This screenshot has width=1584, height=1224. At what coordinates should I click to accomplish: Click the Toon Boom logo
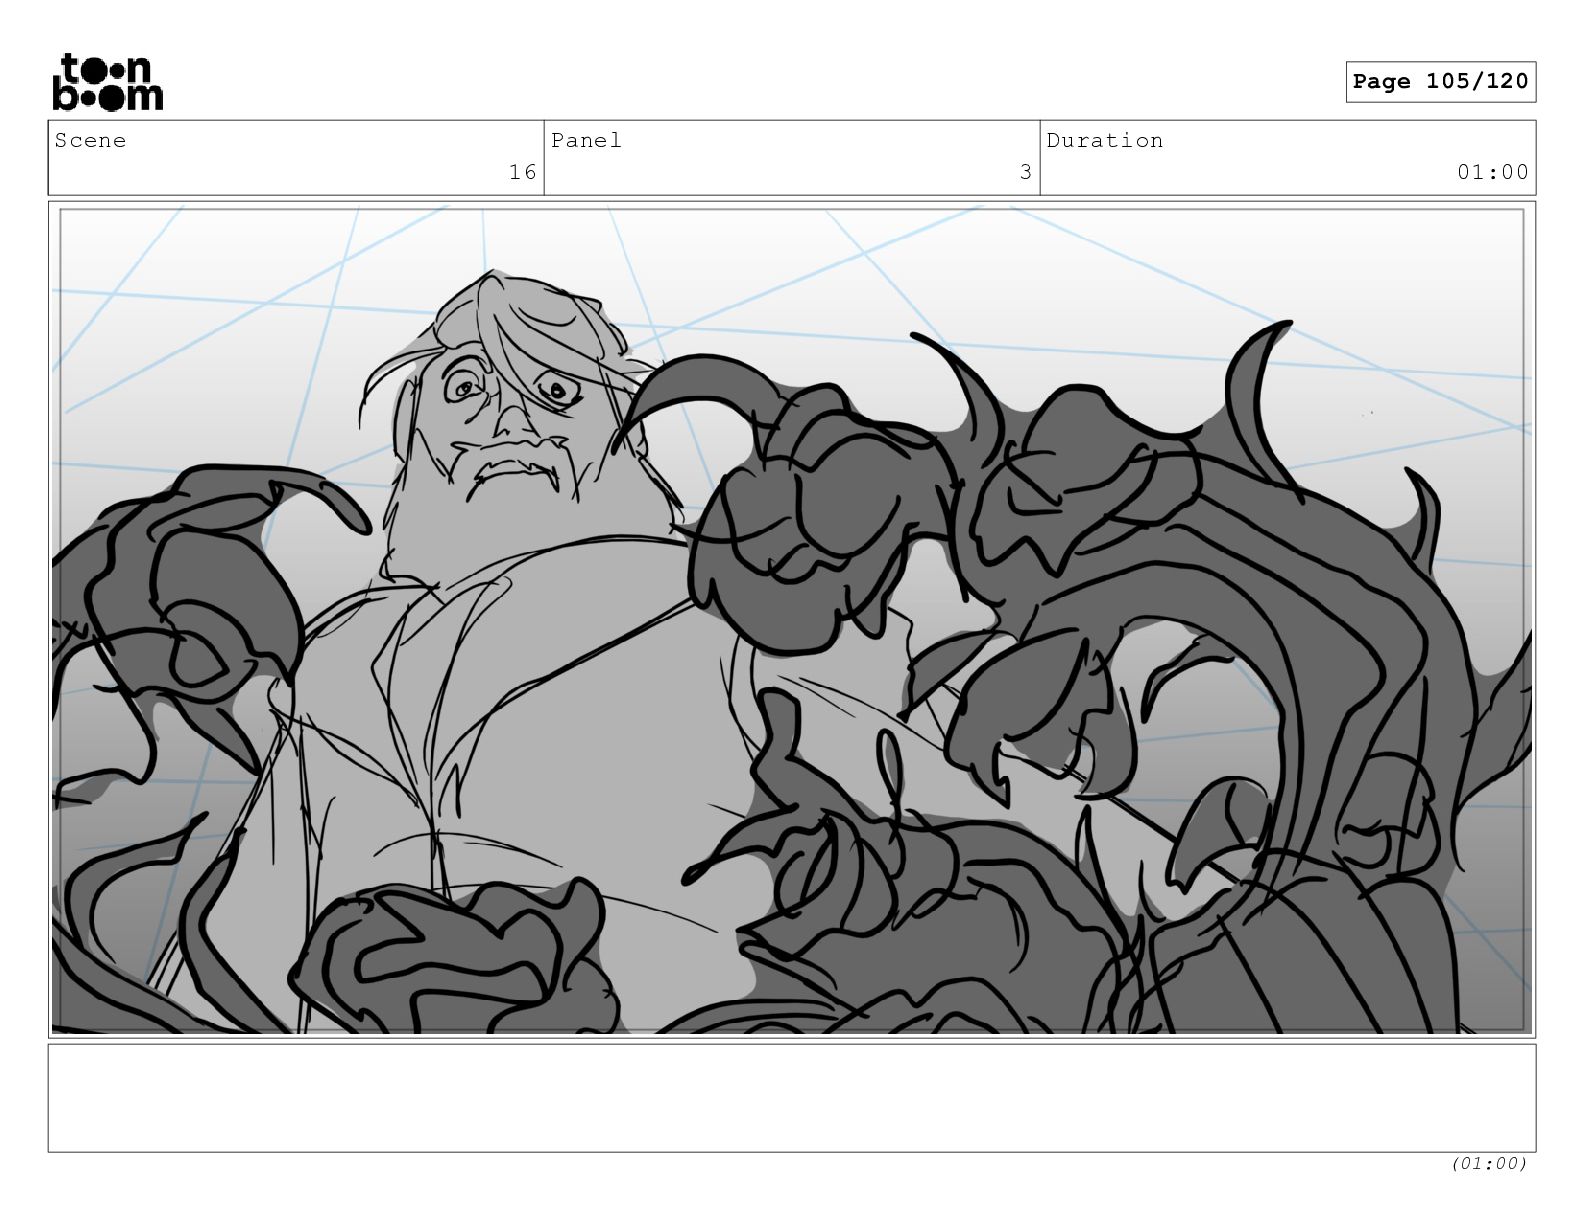pyautogui.click(x=107, y=82)
